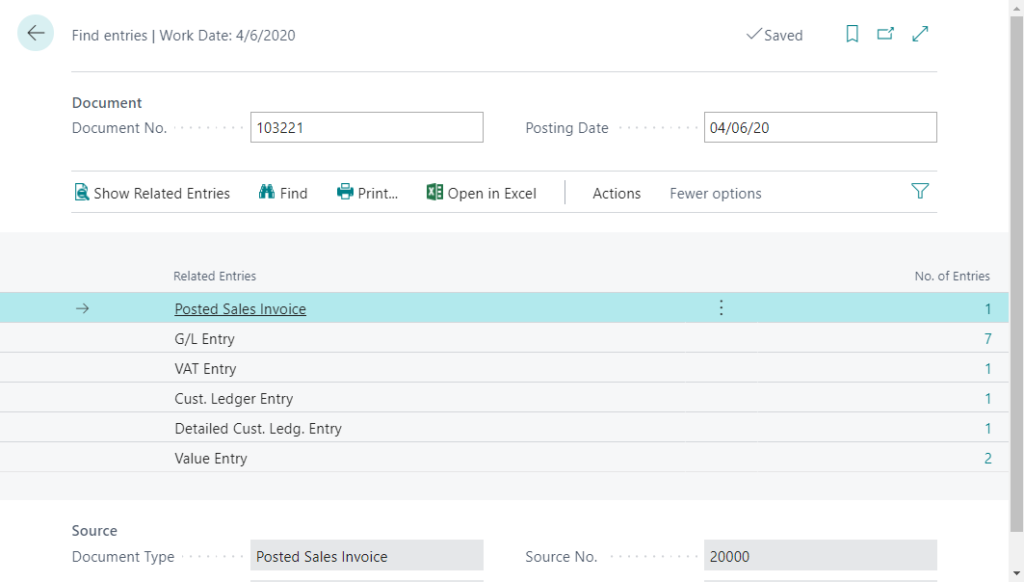Open the Document Type lookup field
Viewport: 1024px width, 582px height.
pos(366,555)
